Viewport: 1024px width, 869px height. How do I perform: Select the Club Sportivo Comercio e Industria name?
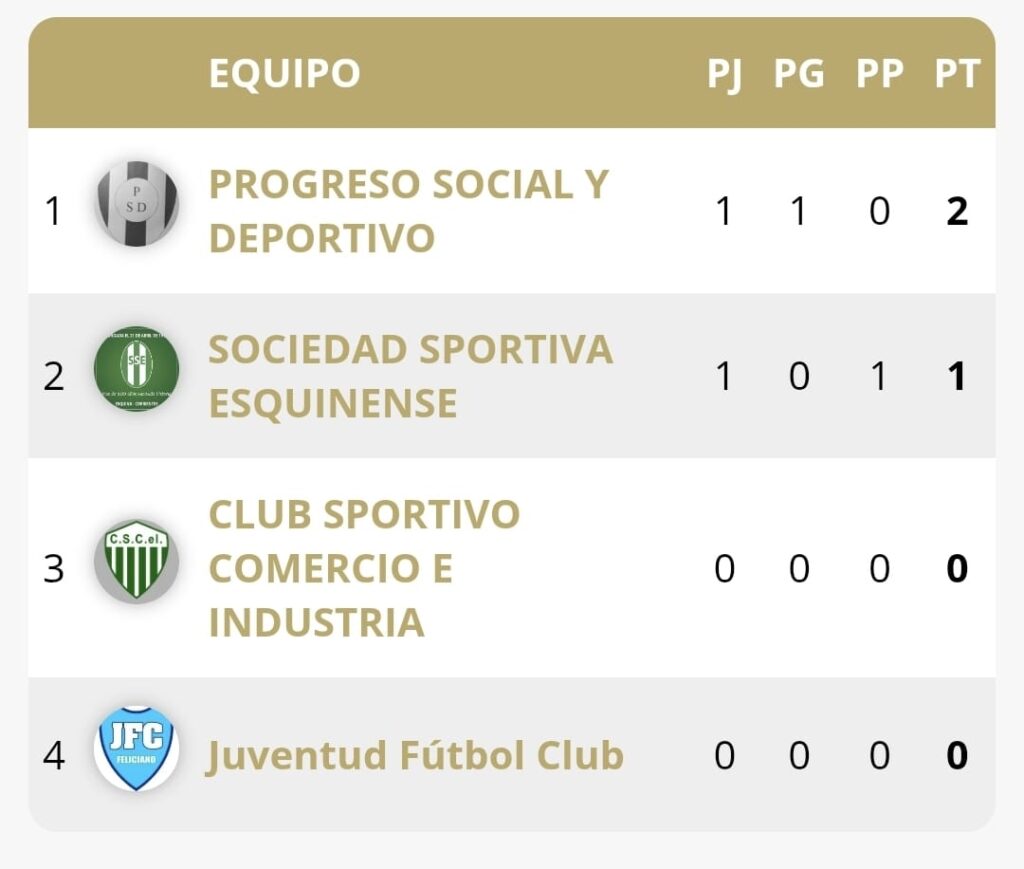(x=364, y=568)
